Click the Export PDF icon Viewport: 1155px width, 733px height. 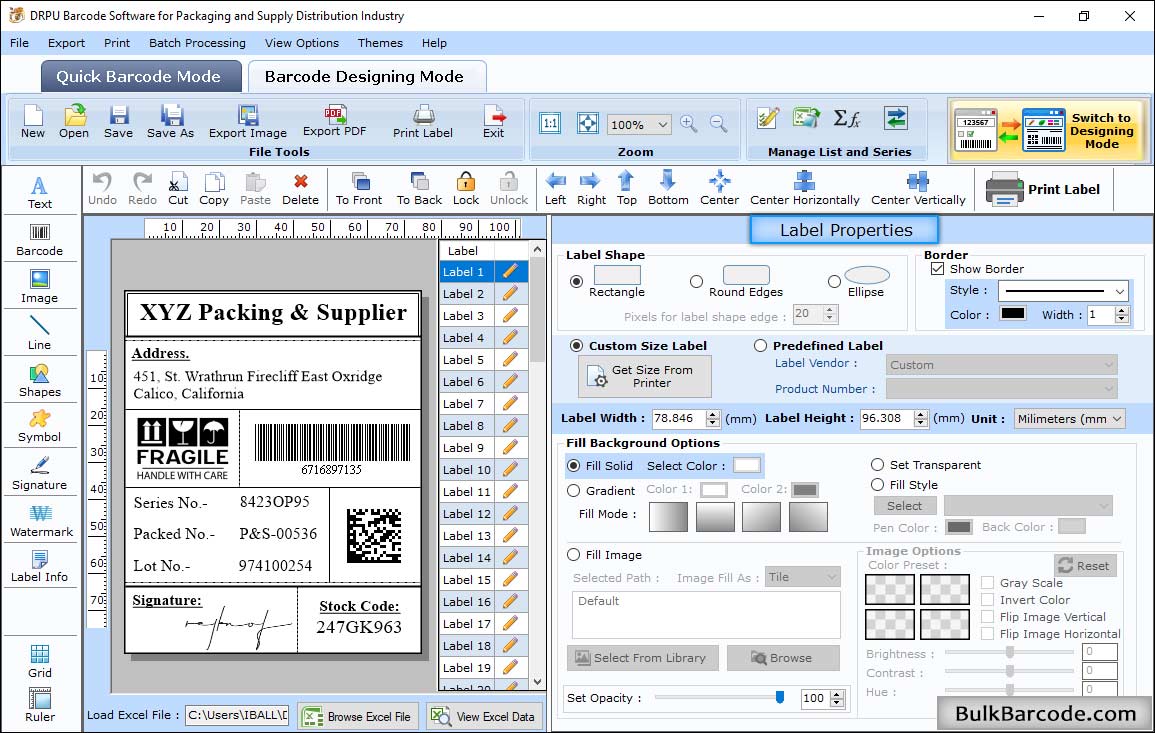[x=334, y=121]
